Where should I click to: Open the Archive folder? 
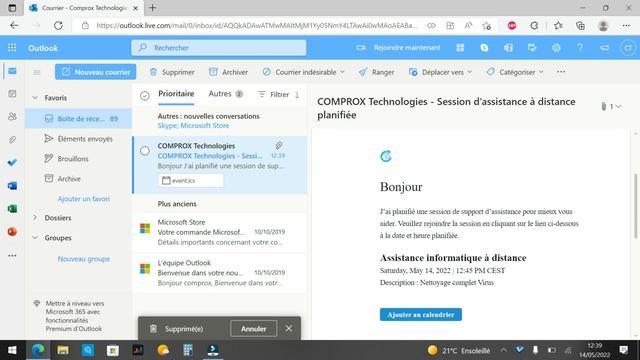coord(78,179)
